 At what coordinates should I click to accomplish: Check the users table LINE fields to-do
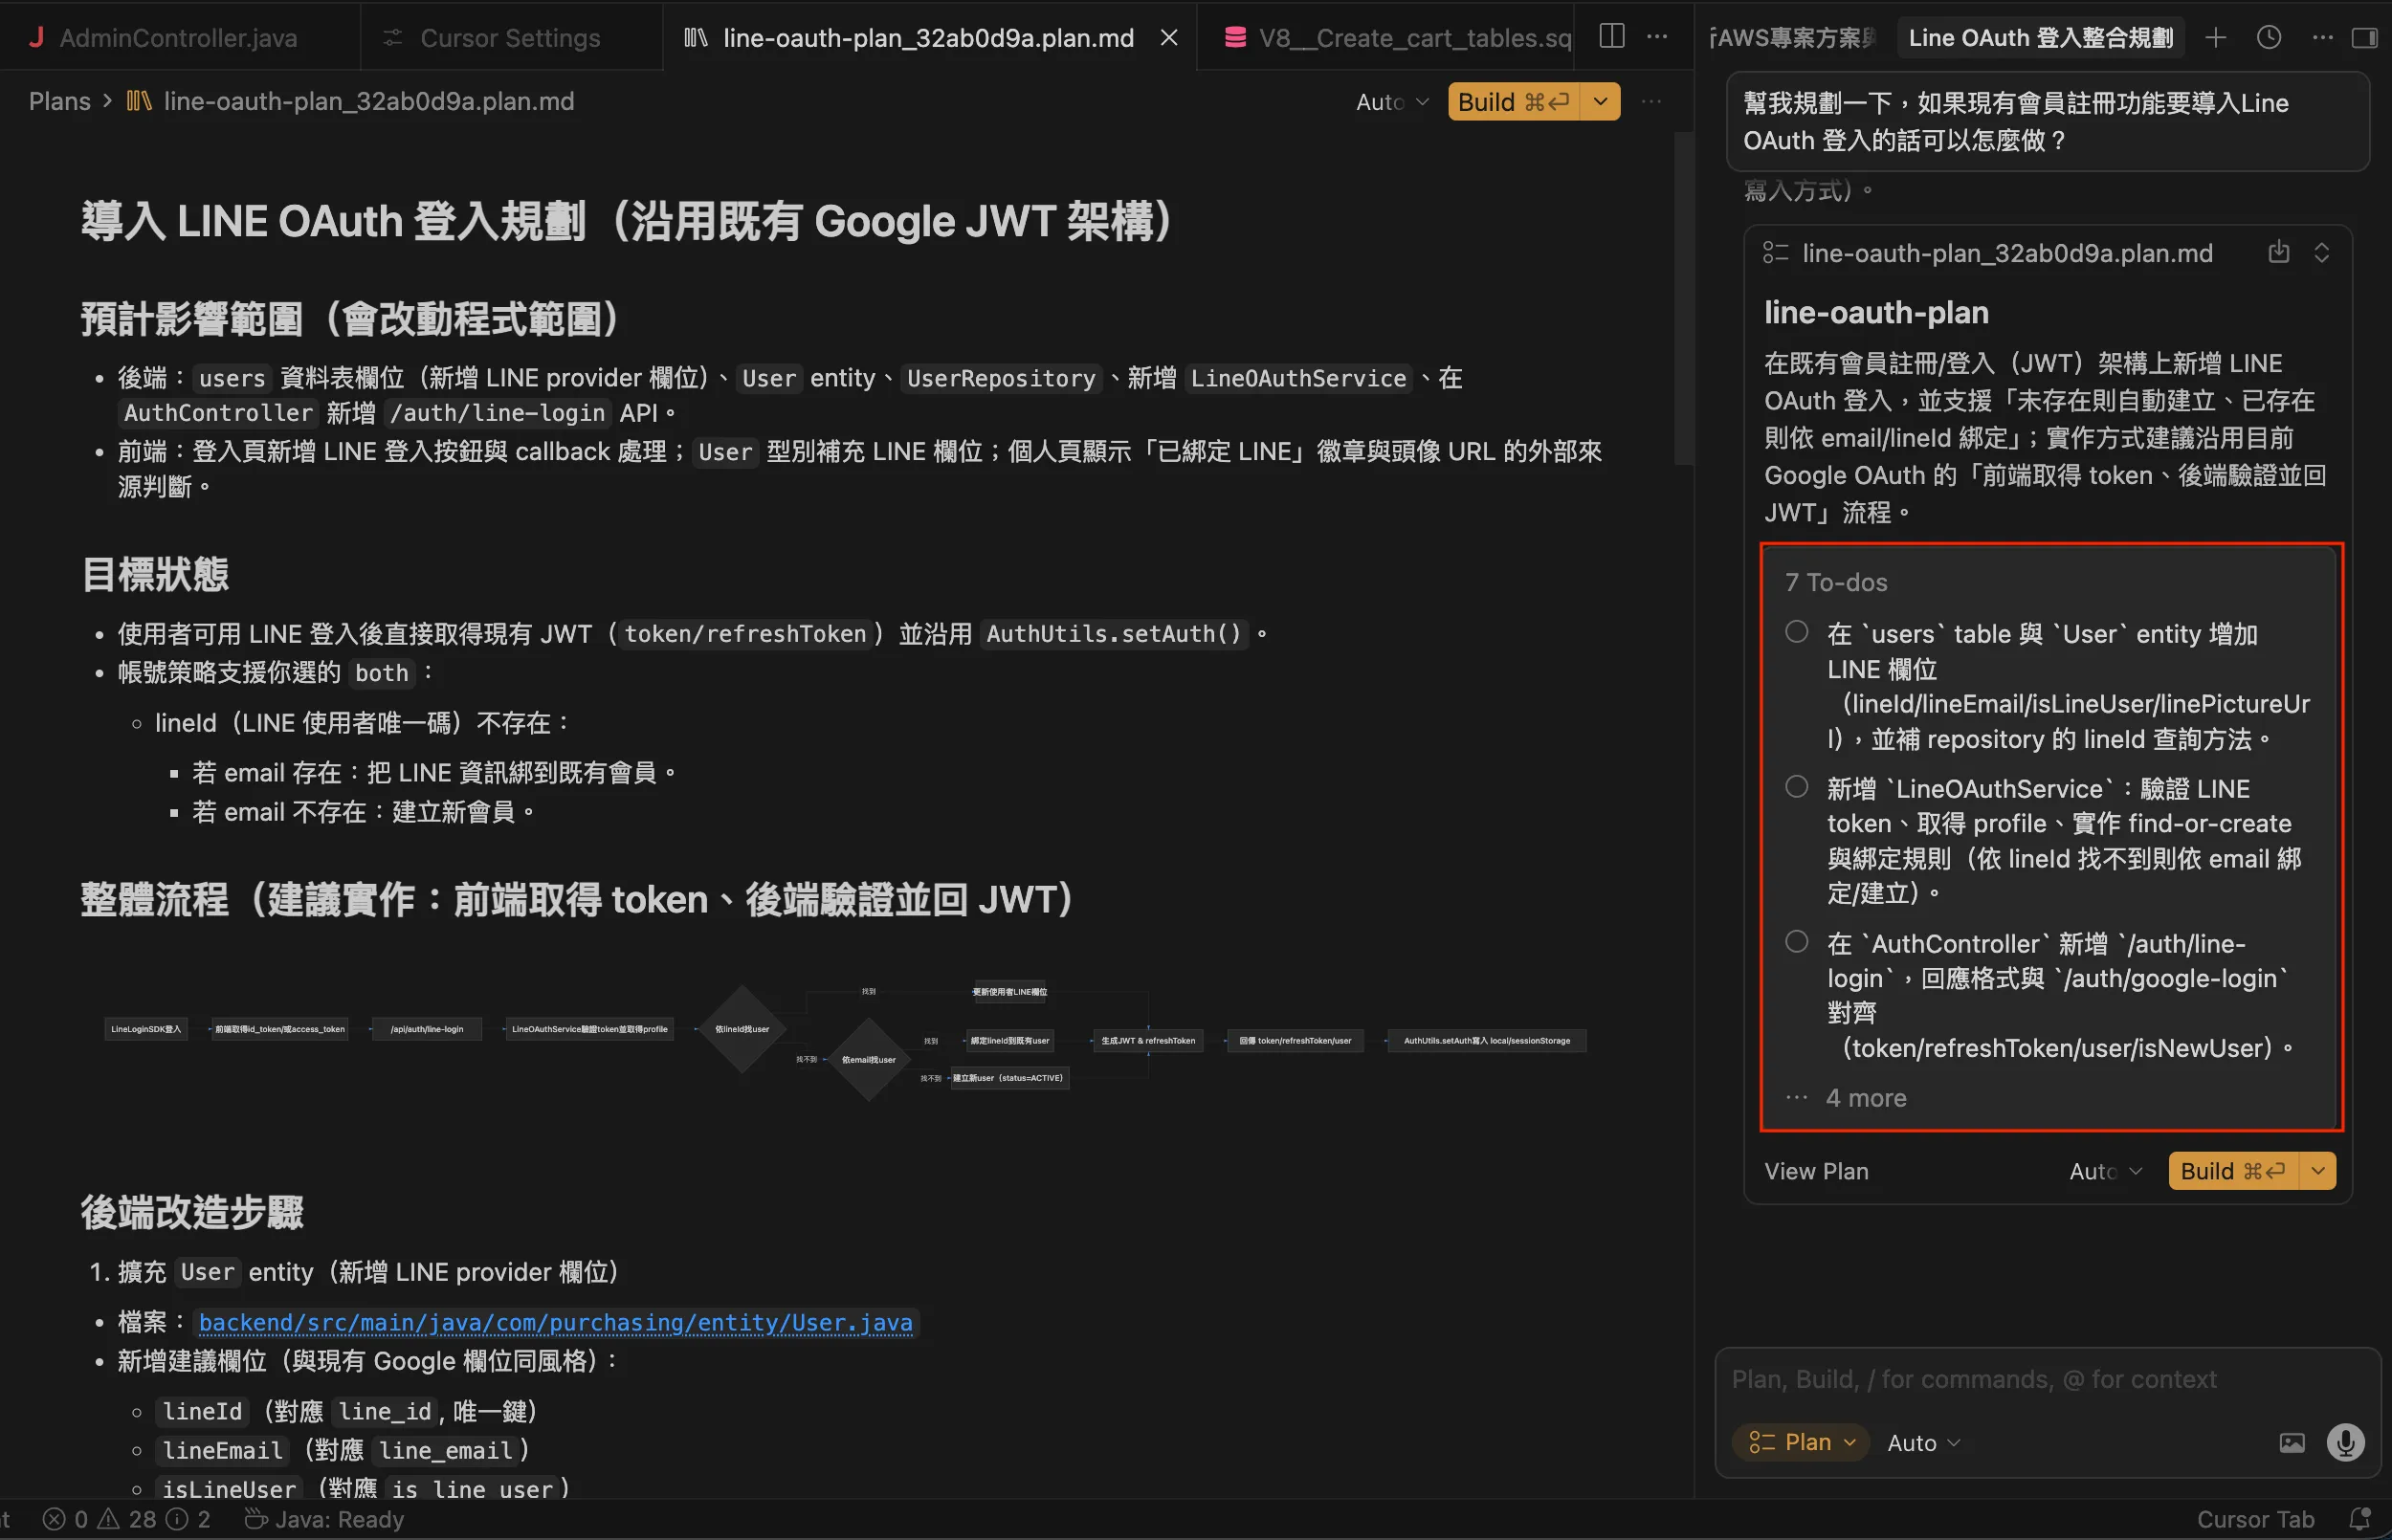click(1796, 632)
